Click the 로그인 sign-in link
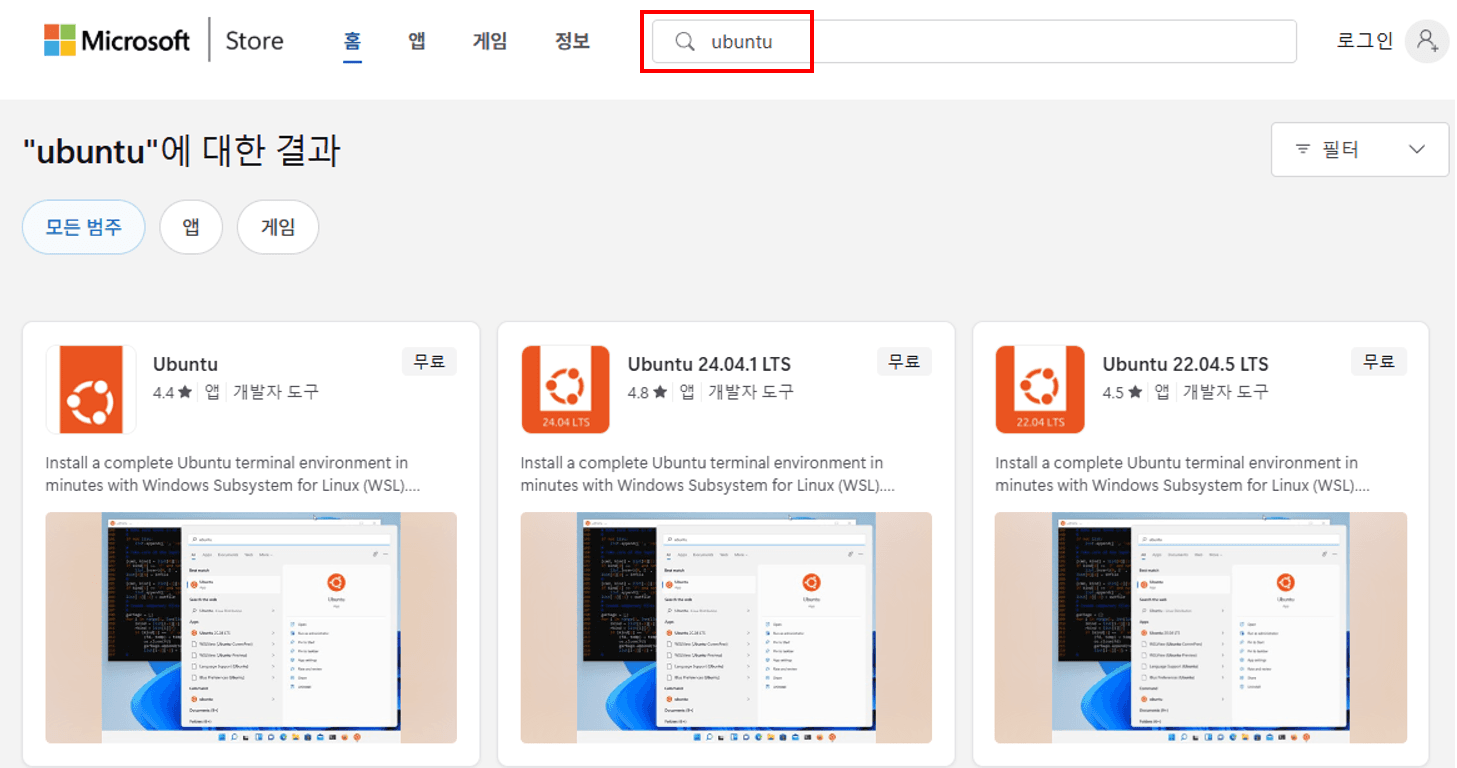The height and width of the screenshot is (768, 1457). (1364, 41)
